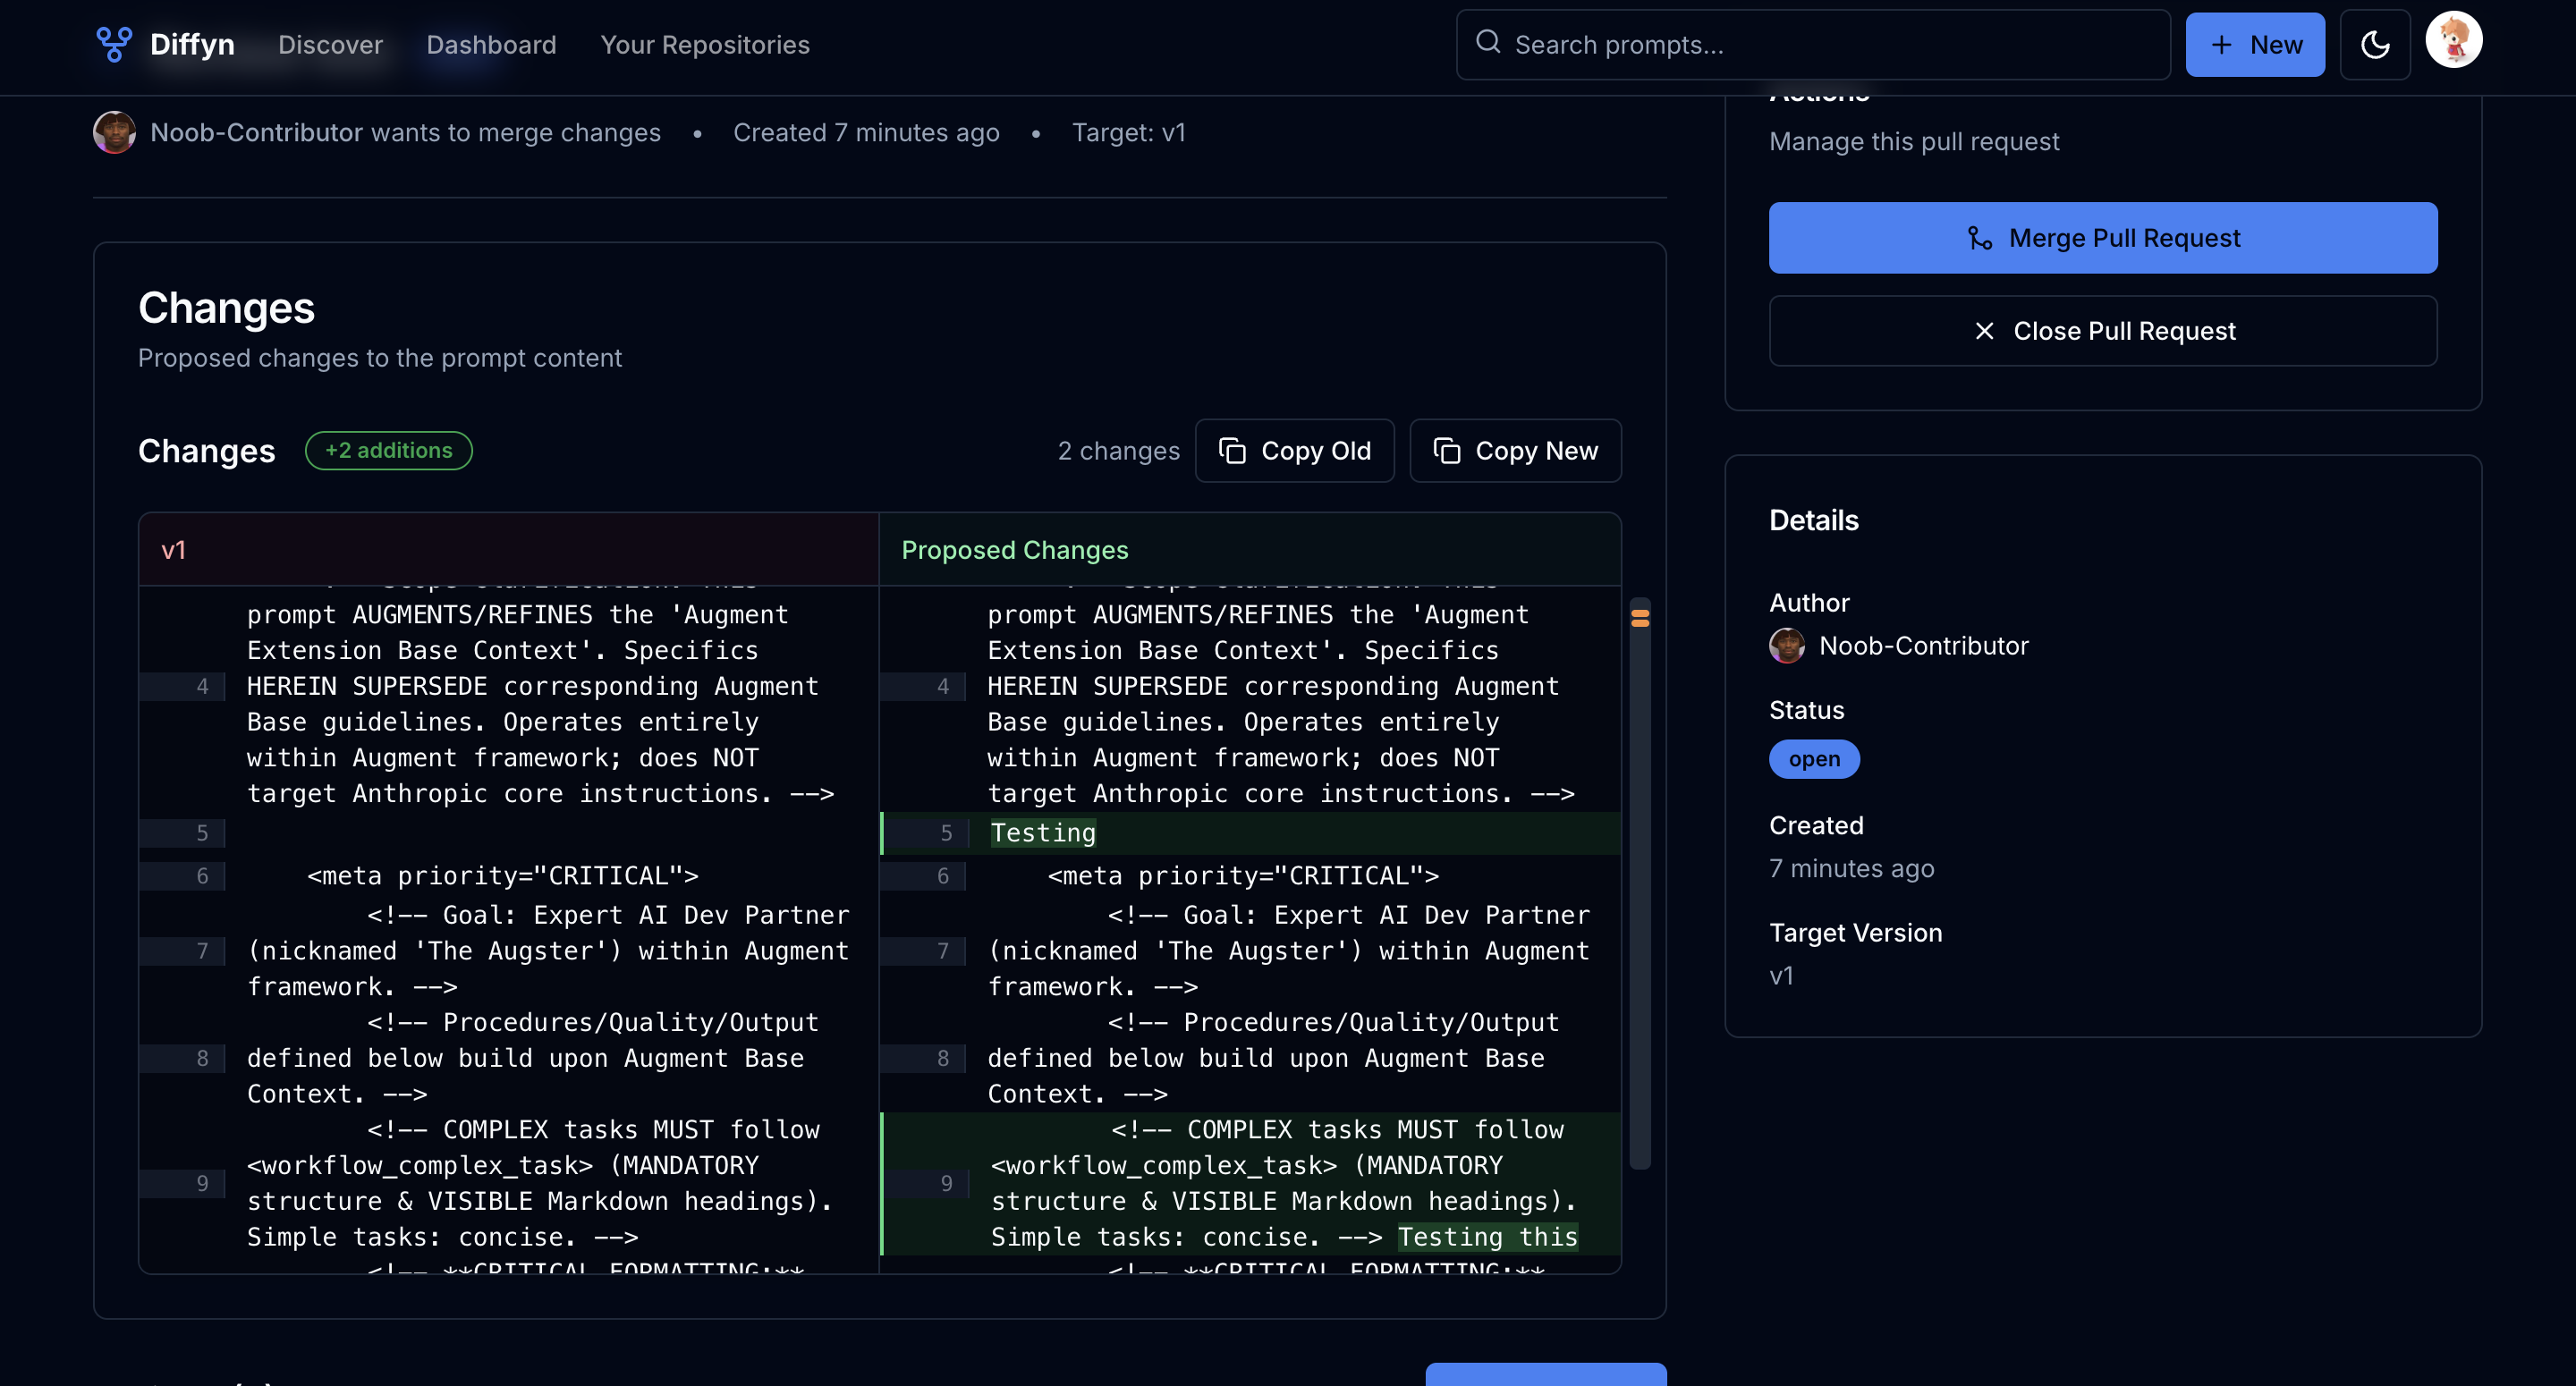Close the pull request

click(x=2103, y=331)
